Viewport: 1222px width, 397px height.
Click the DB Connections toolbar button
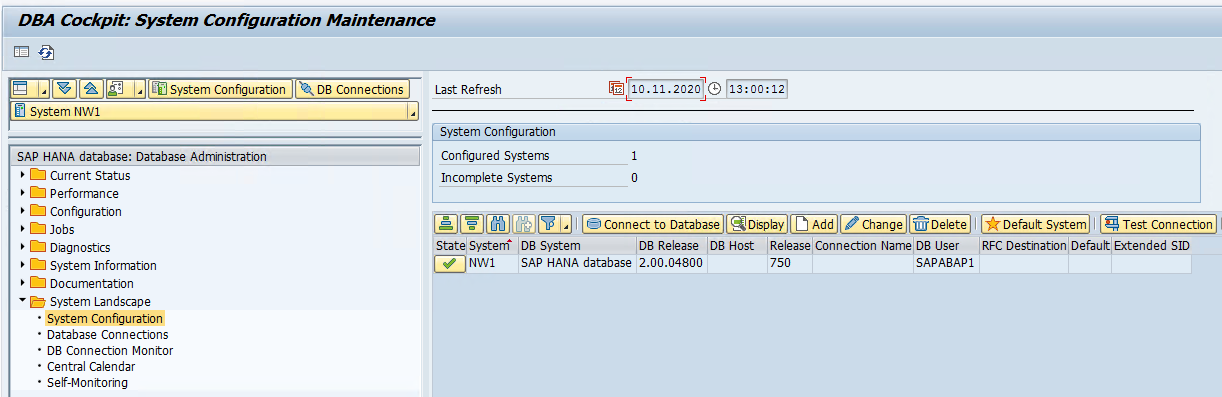point(352,89)
